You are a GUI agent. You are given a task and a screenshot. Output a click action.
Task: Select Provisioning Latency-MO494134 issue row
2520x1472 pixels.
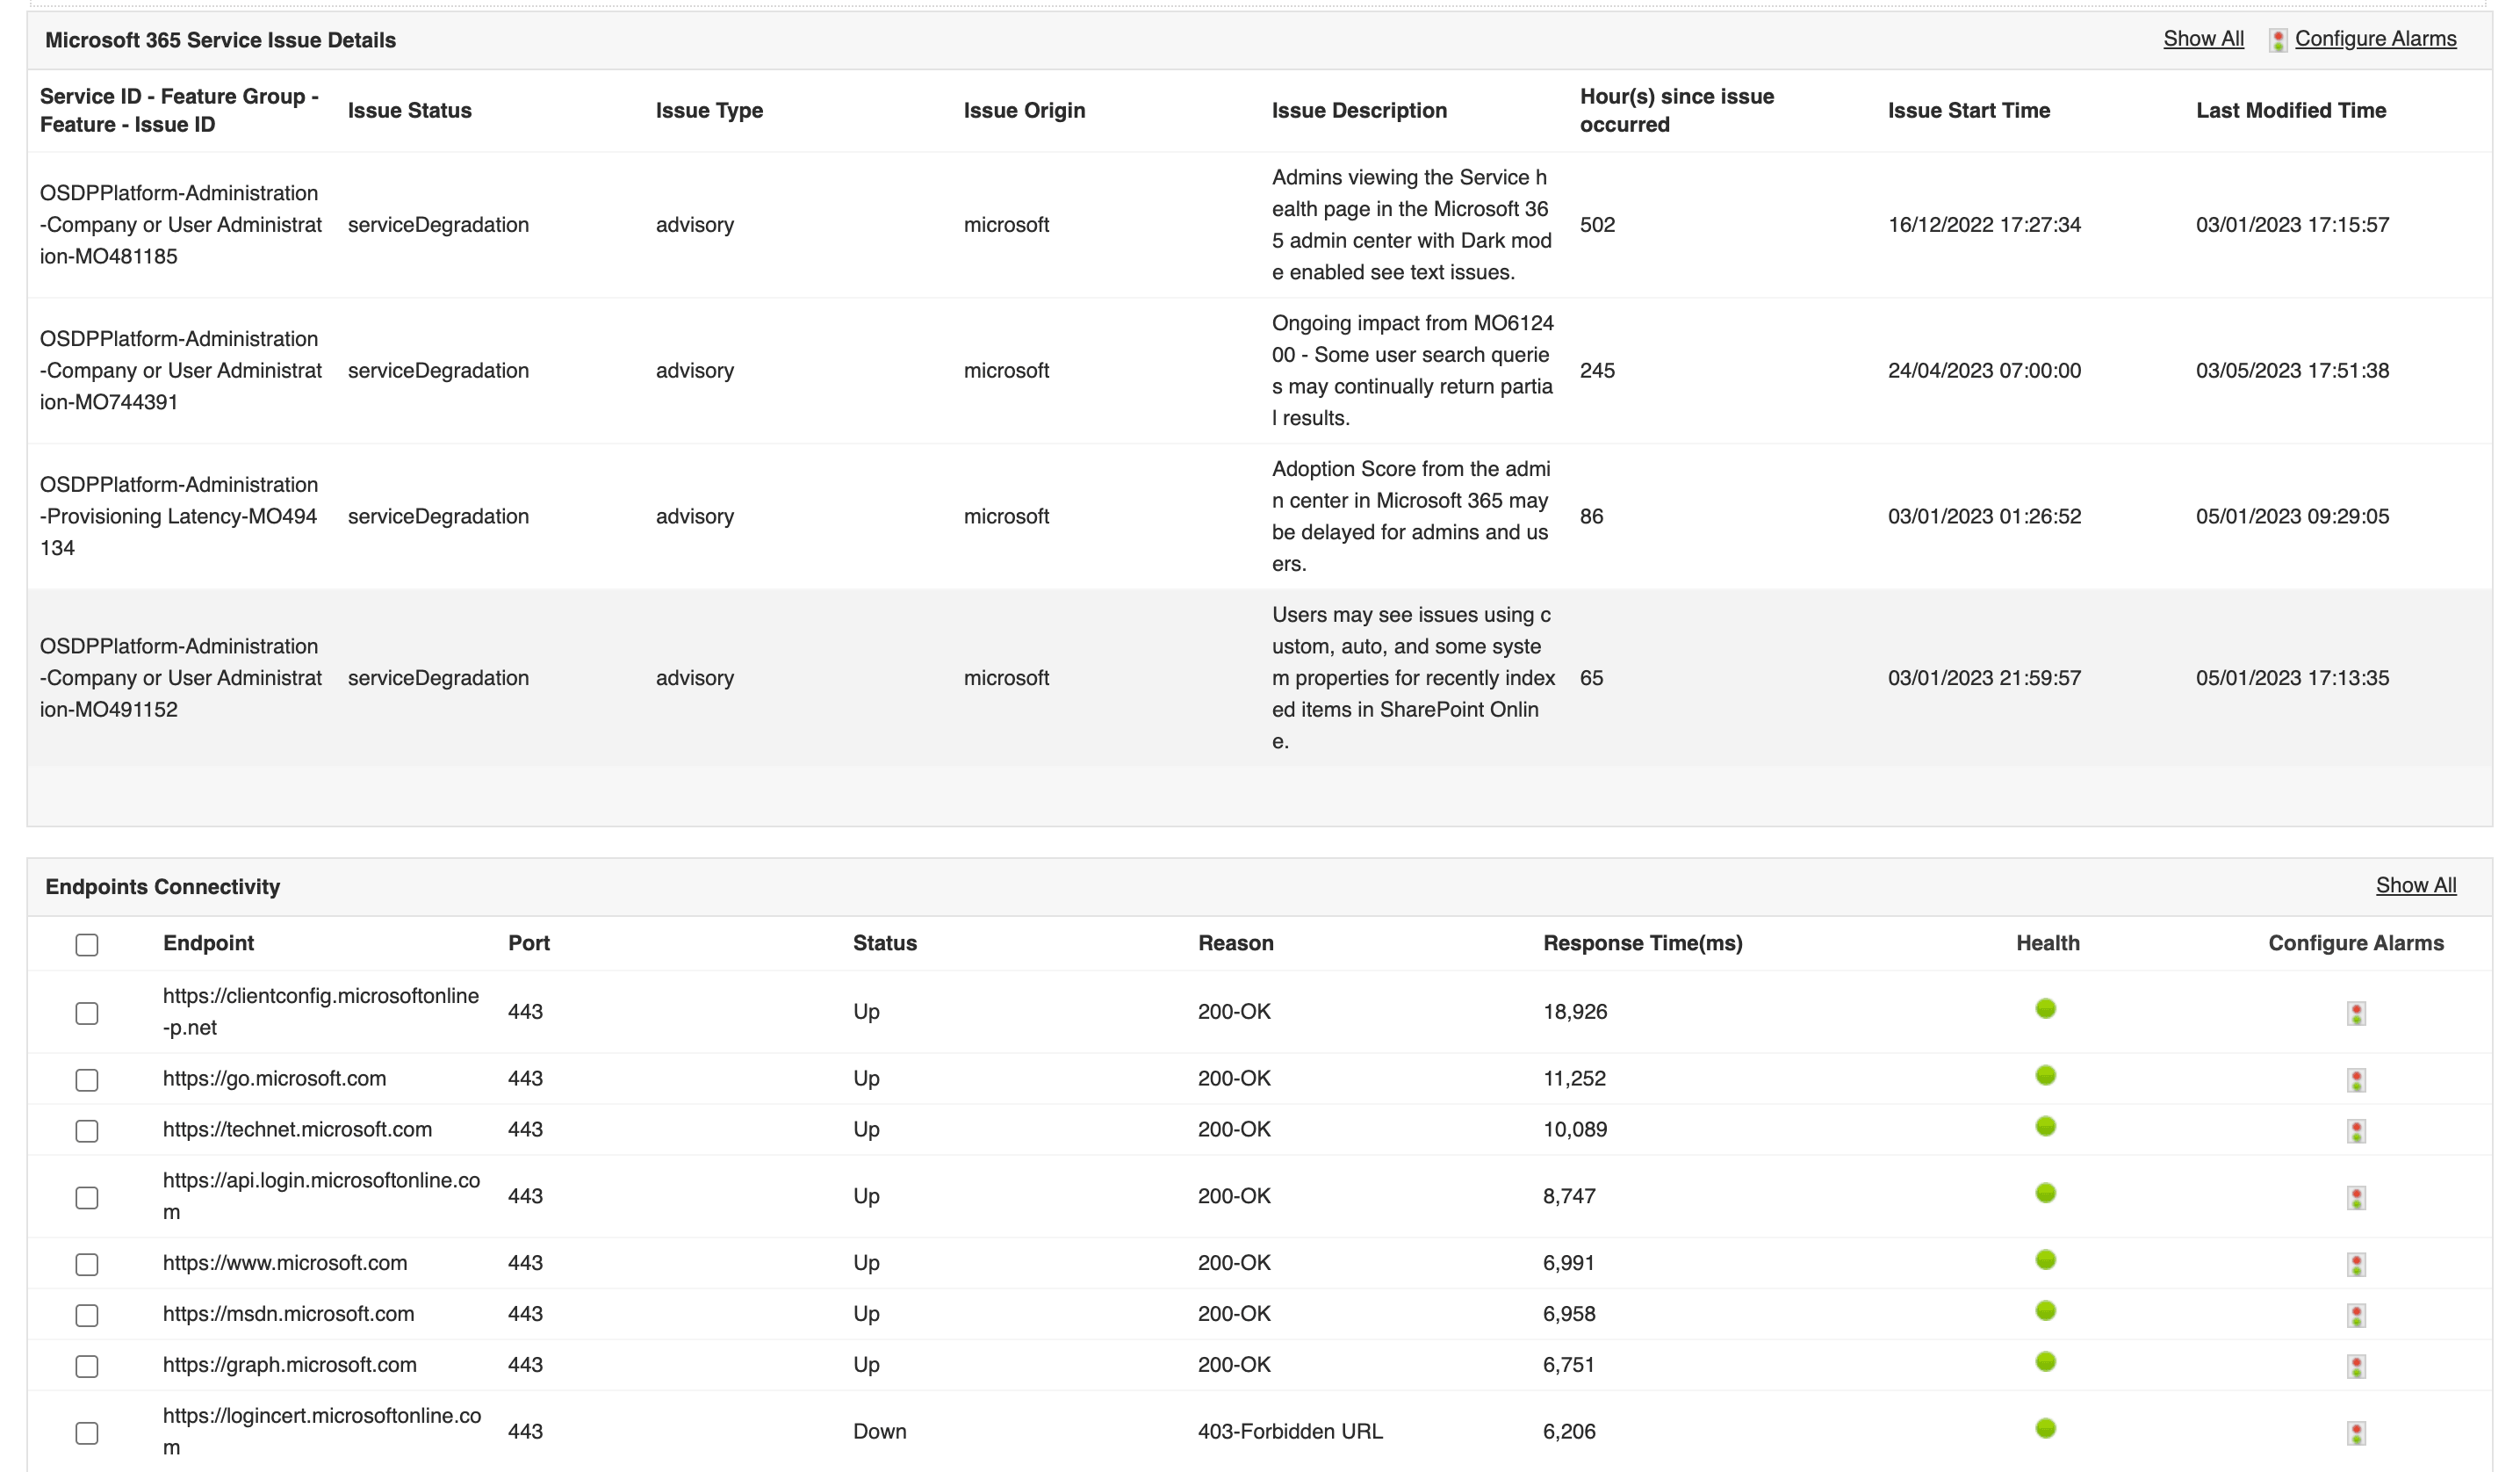click(x=1259, y=517)
